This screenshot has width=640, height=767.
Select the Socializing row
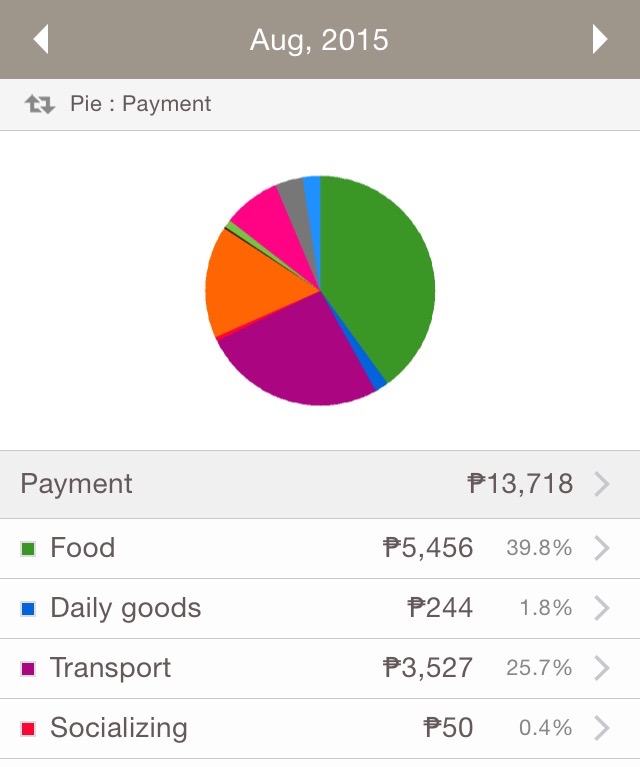(x=320, y=729)
